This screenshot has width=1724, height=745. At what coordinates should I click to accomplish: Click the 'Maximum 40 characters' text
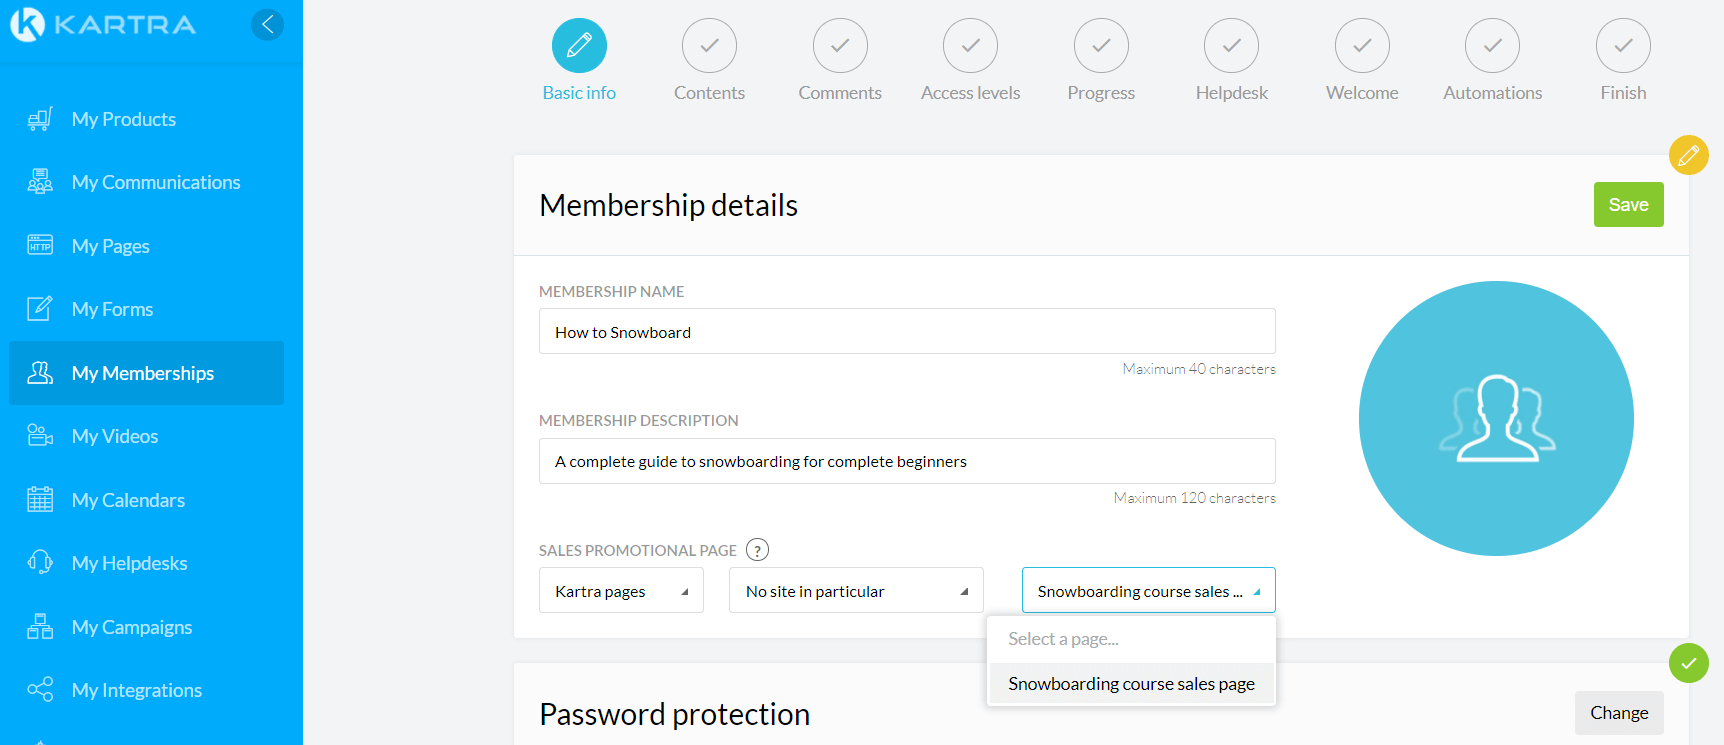pos(1199,369)
